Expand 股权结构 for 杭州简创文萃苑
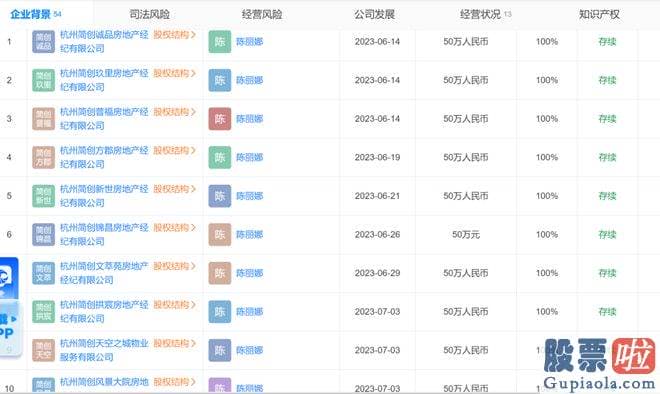Viewport: 660px width, 394px height. click(x=174, y=266)
